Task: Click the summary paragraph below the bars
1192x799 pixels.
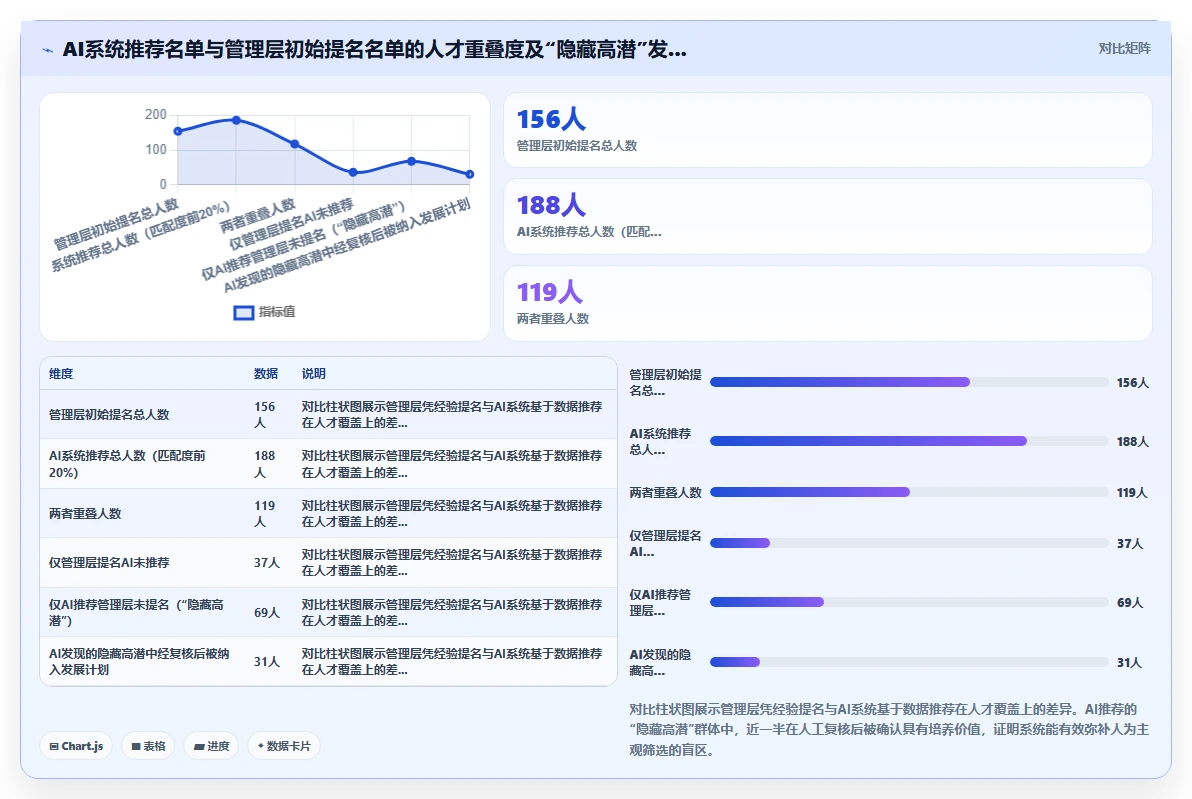Action: click(x=889, y=730)
